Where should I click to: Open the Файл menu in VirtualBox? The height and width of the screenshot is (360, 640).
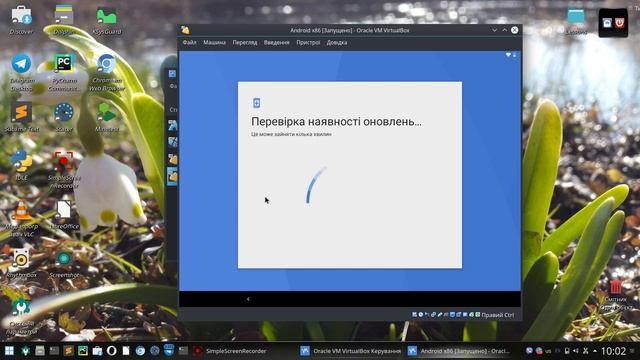tap(189, 42)
